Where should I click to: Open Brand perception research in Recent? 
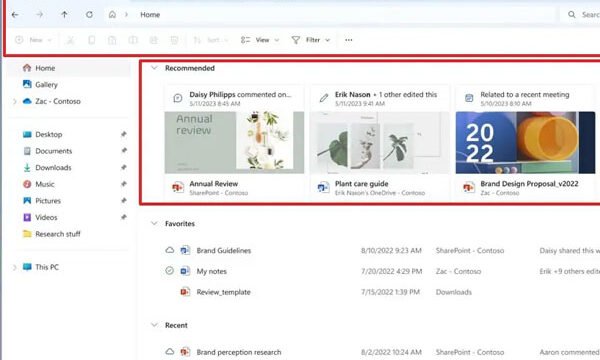(239, 352)
